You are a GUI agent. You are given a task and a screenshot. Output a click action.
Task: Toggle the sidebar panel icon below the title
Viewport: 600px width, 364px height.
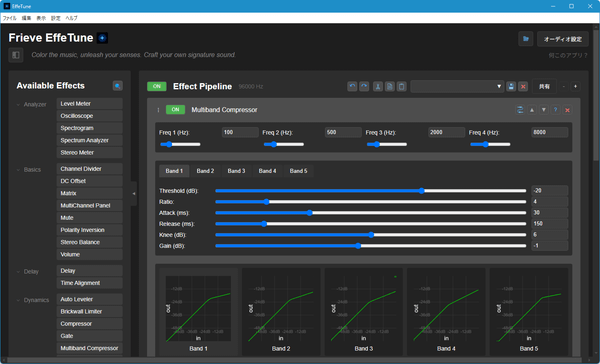pyautogui.click(x=16, y=55)
